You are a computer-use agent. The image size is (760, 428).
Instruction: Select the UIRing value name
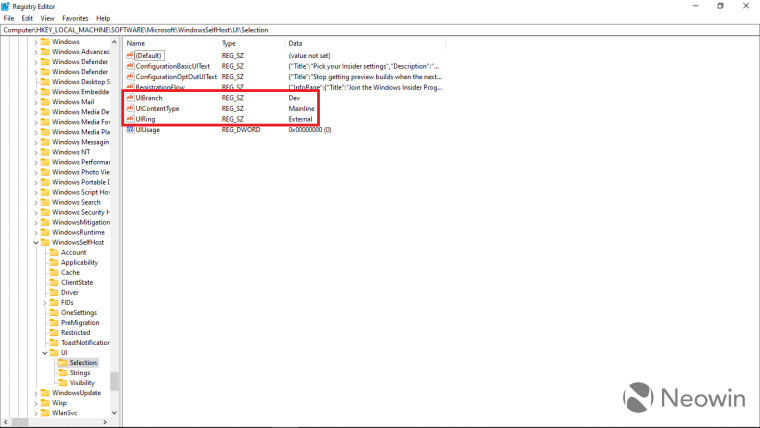point(145,119)
